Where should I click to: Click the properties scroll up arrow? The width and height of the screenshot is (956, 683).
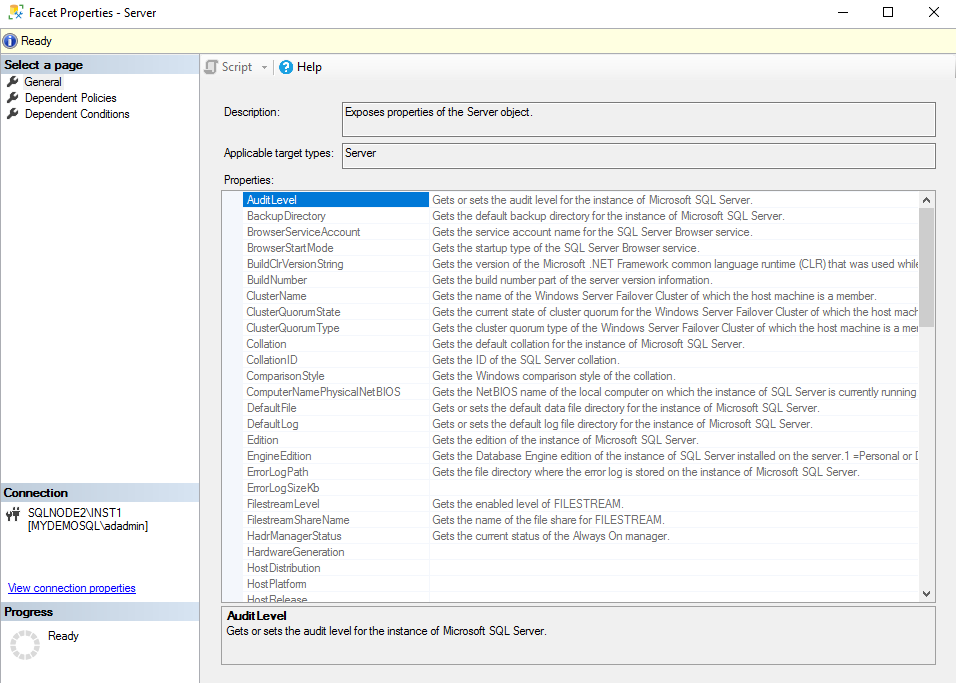click(x=926, y=200)
